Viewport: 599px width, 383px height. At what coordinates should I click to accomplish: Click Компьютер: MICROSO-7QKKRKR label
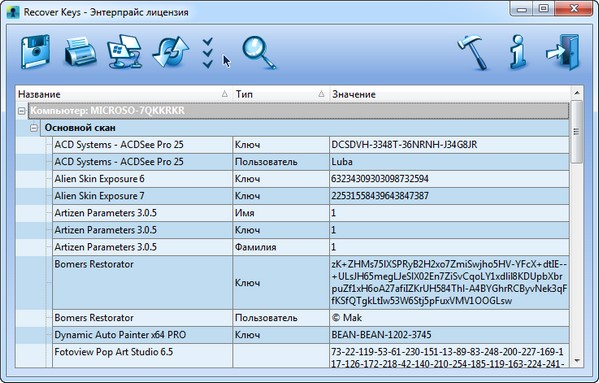pyautogui.click(x=107, y=111)
